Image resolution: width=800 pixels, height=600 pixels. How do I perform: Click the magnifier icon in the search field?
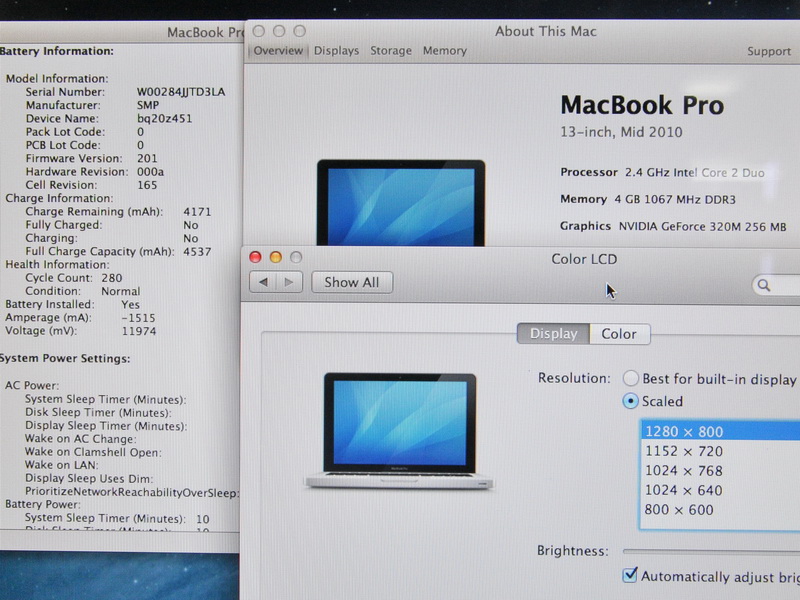tap(763, 285)
